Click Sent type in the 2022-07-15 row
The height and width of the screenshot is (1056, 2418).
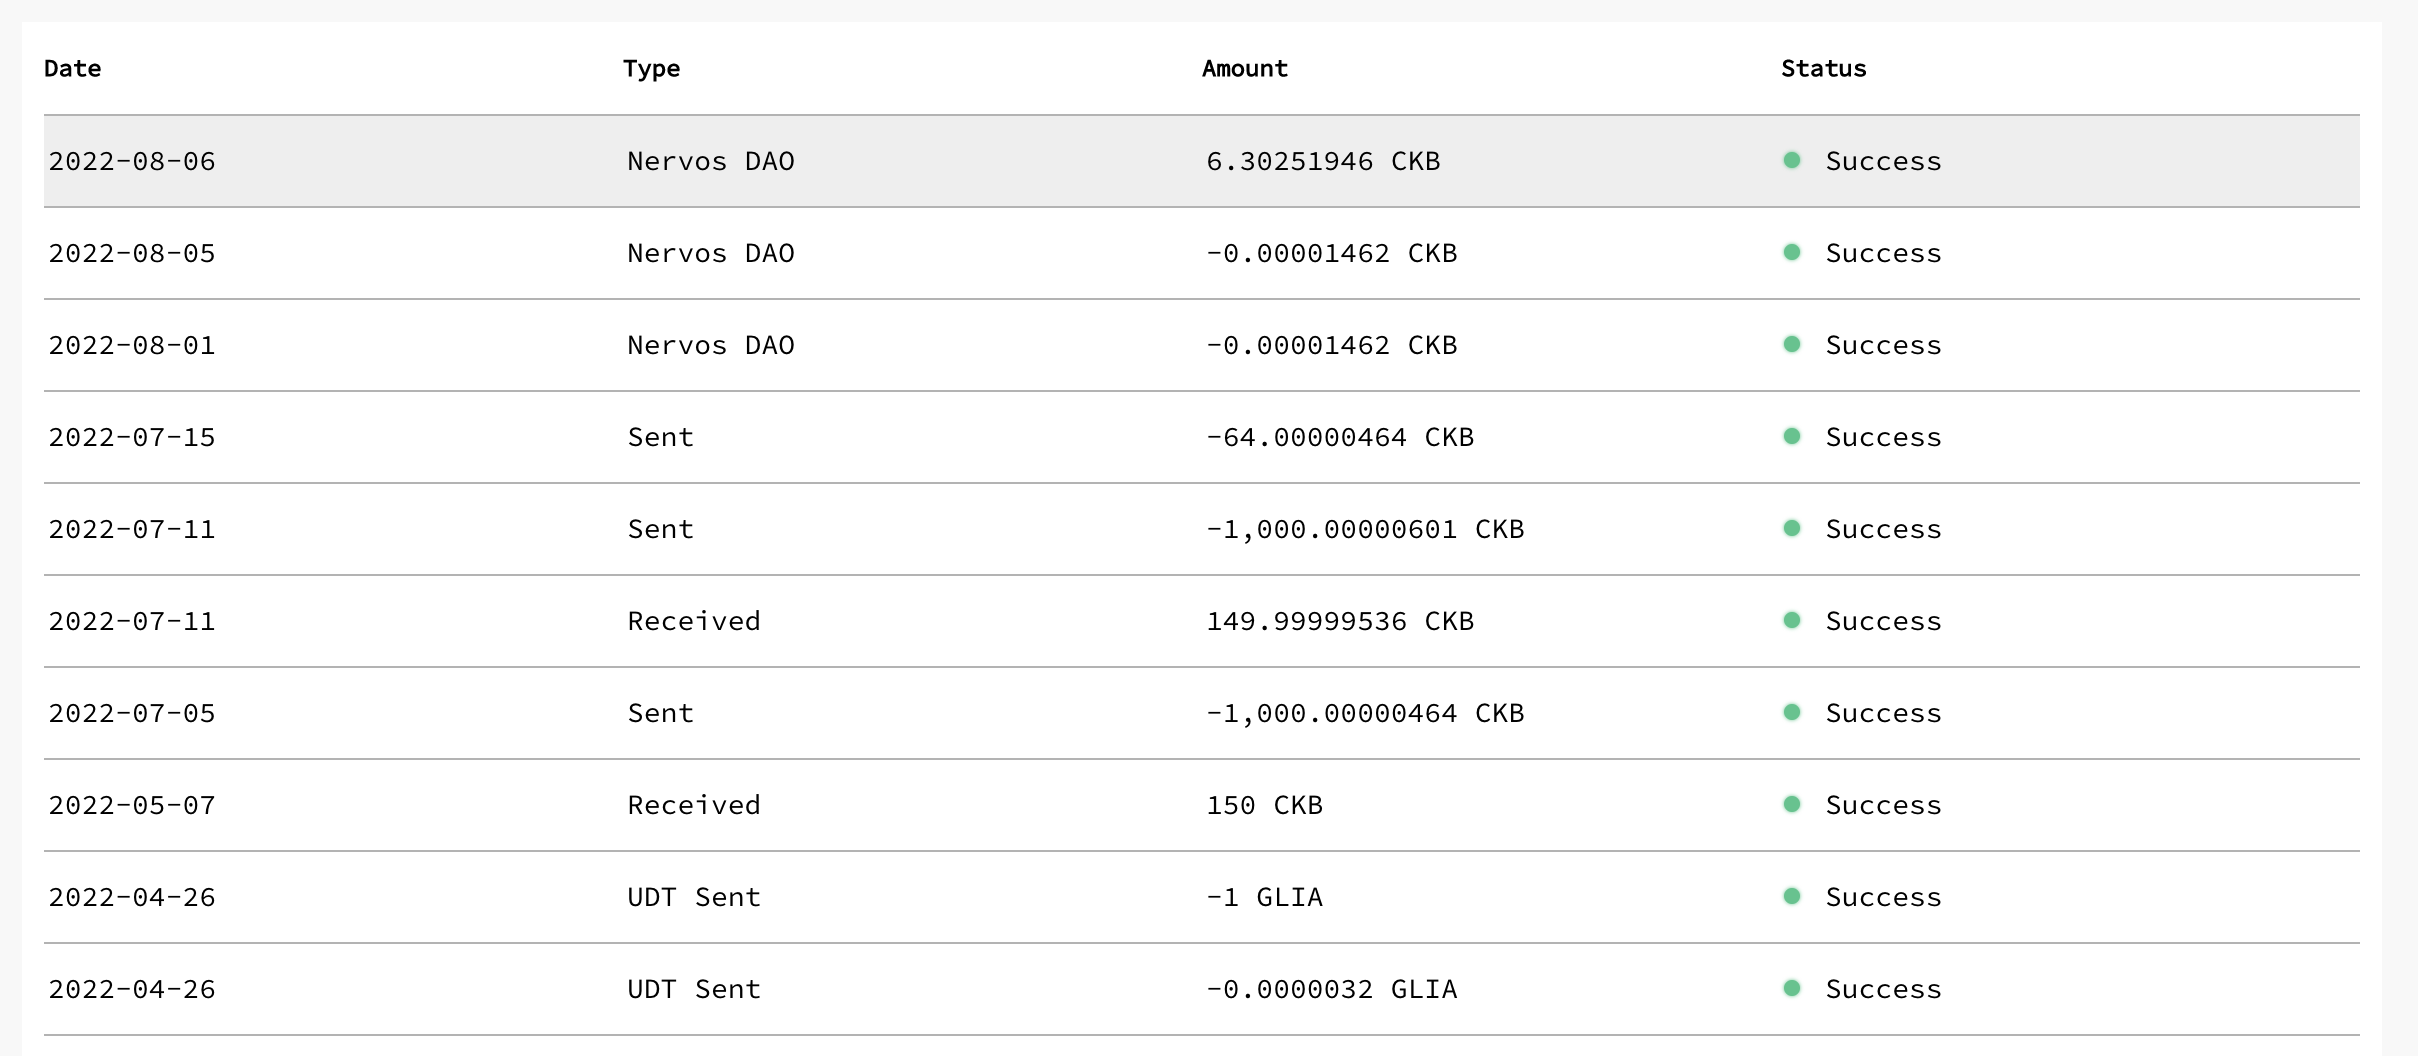[x=660, y=437]
